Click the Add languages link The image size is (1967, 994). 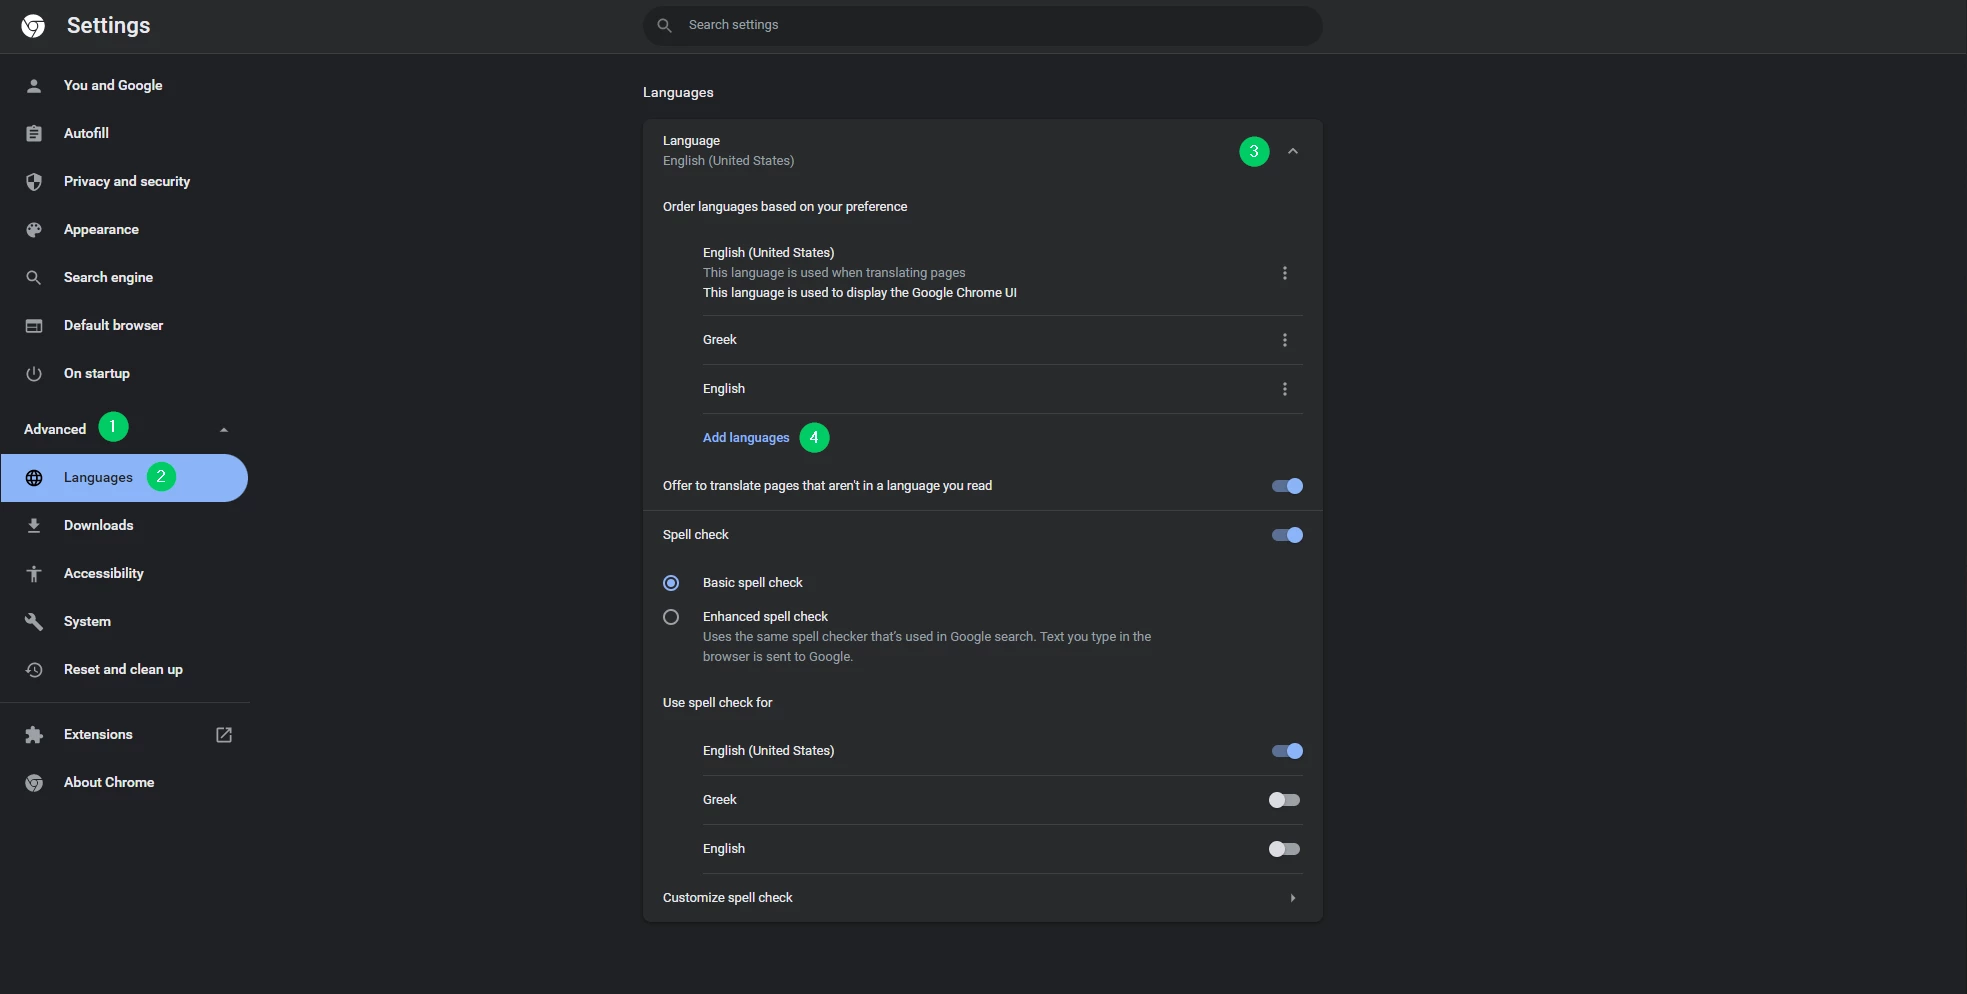746,438
